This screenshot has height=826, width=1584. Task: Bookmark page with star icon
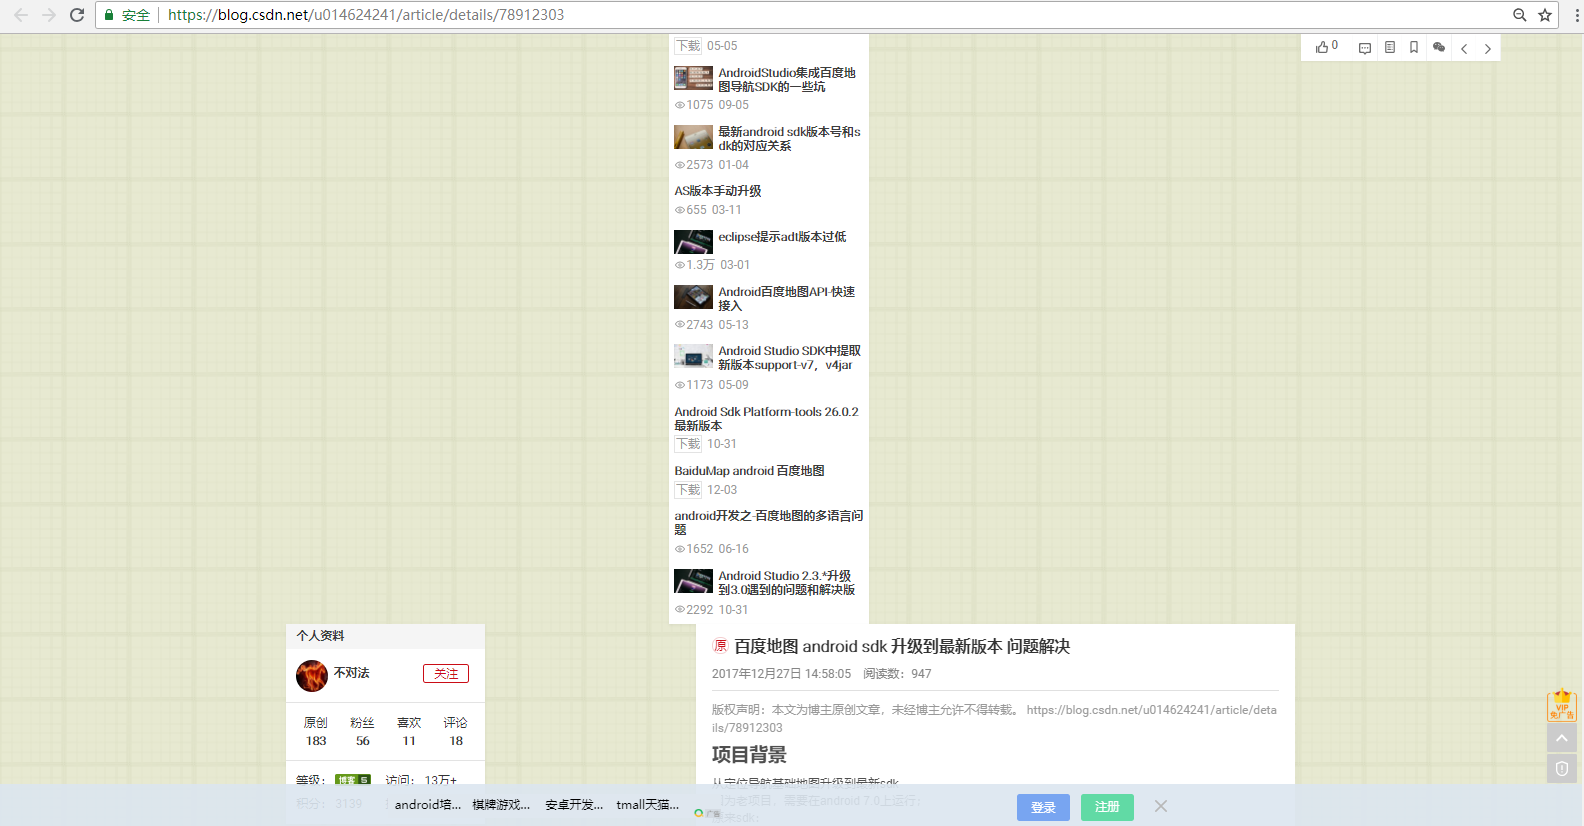1545,15
